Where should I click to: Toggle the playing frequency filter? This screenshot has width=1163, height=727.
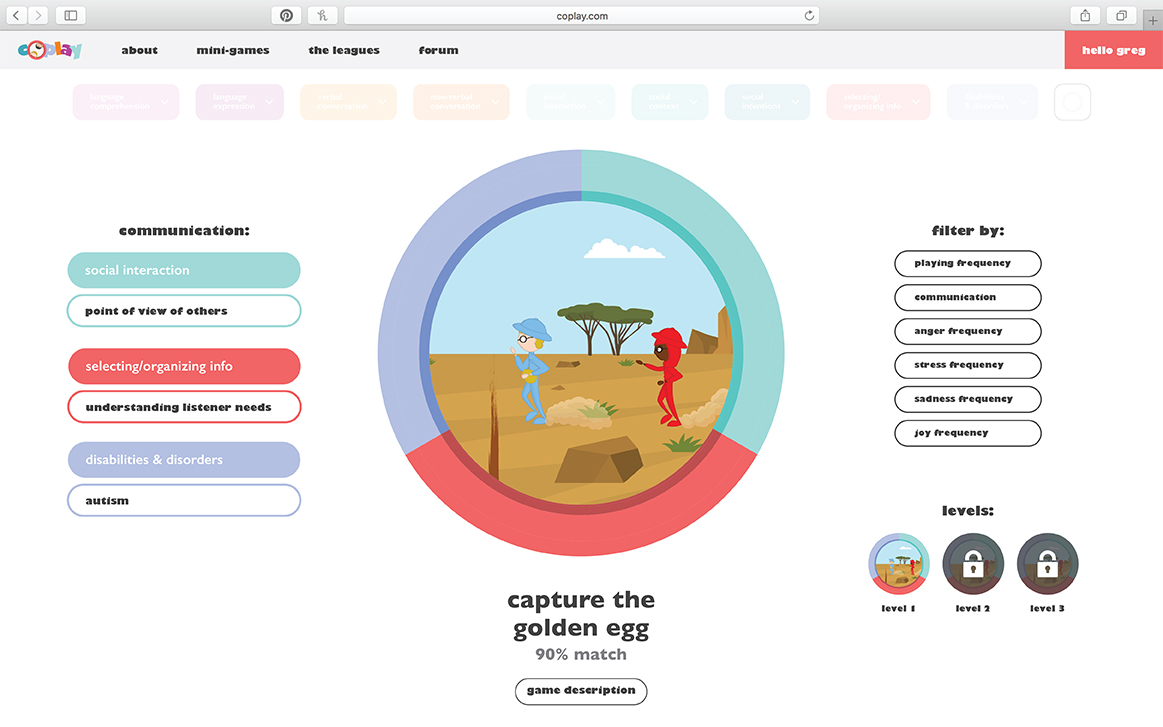click(x=967, y=263)
